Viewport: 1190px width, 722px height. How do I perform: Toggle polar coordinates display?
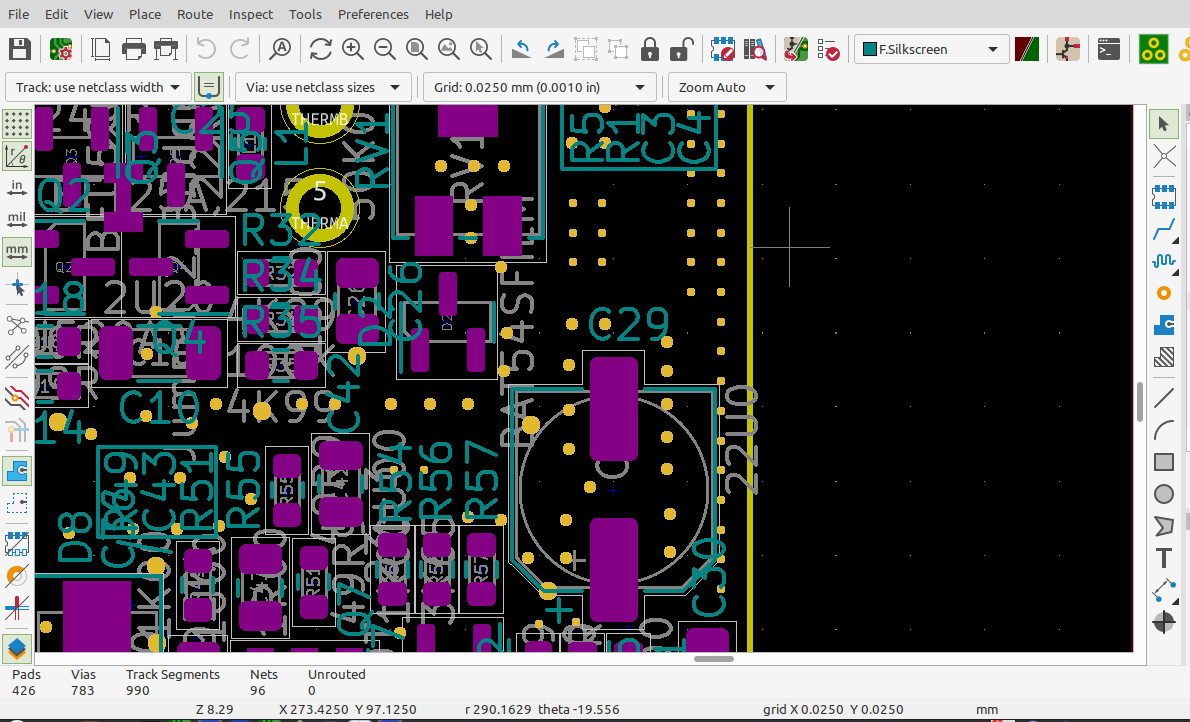[x=17, y=156]
